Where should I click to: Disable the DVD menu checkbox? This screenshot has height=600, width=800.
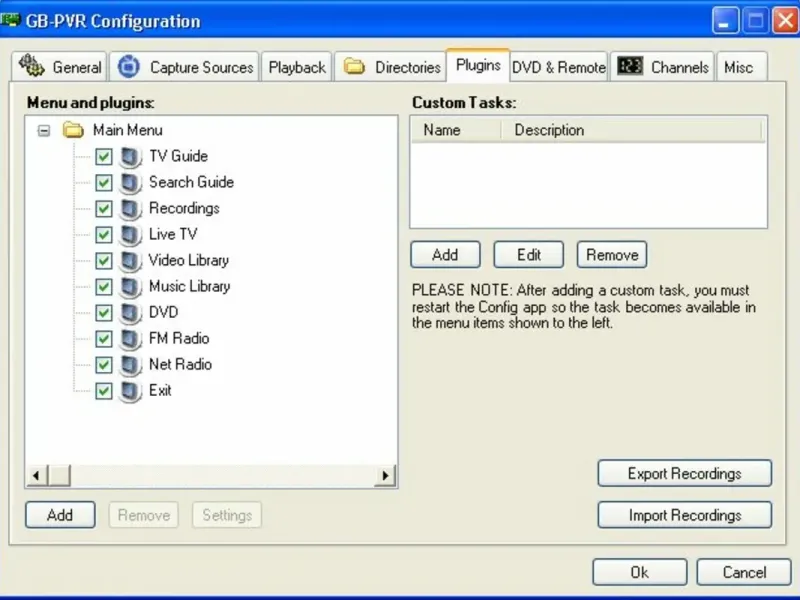point(104,313)
